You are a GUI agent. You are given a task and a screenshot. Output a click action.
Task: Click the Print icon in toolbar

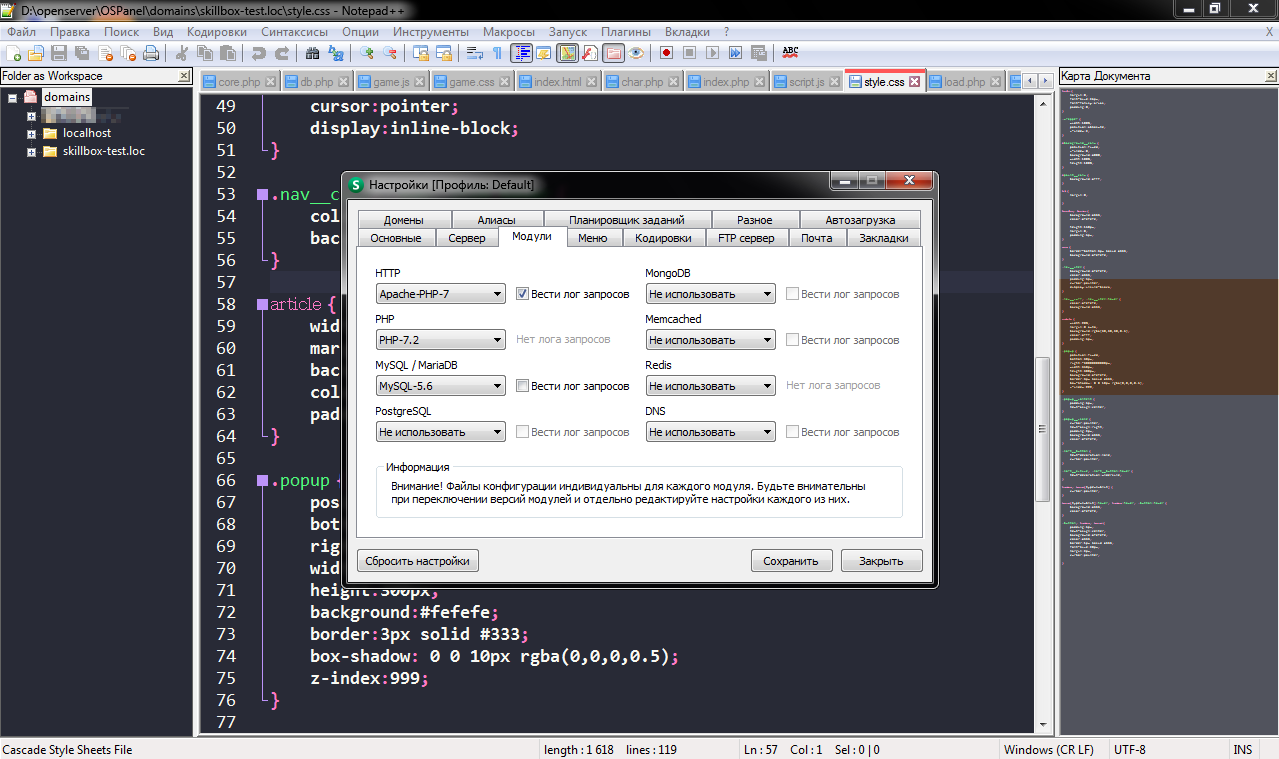point(150,53)
